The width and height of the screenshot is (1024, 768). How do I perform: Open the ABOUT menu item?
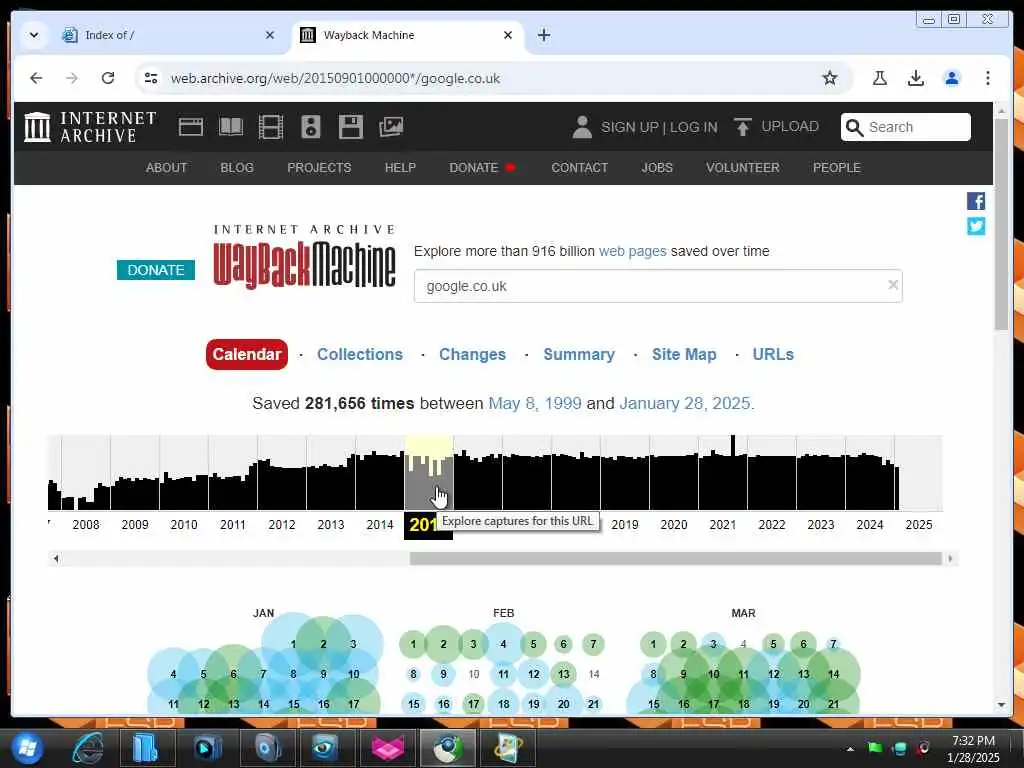click(167, 168)
